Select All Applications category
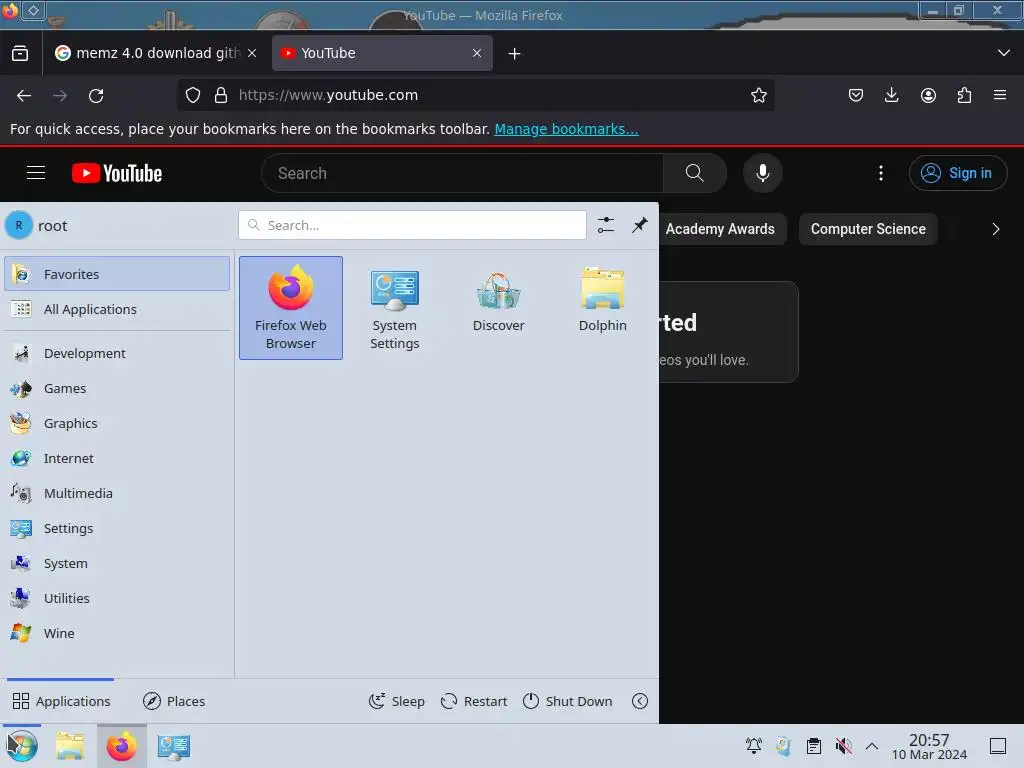 point(117,309)
